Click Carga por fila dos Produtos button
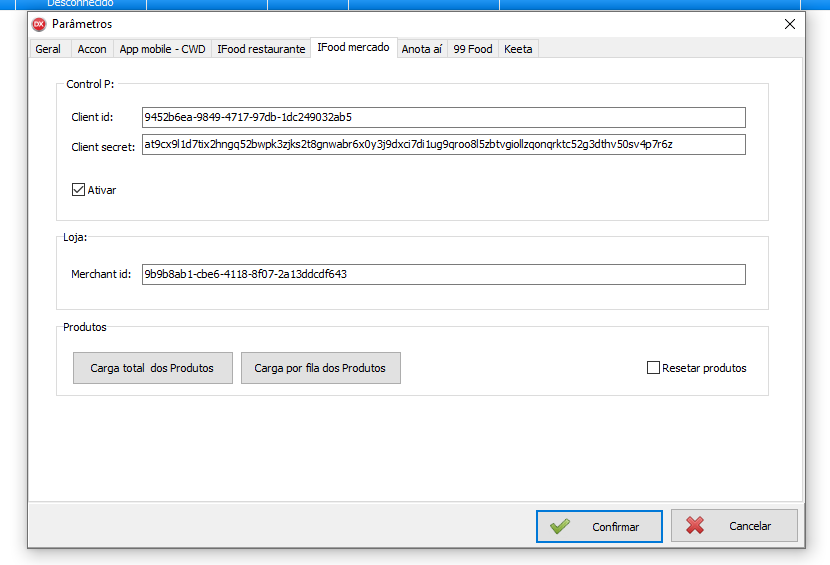Viewport: 830px width, 565px height. click(x=321, y=368)
